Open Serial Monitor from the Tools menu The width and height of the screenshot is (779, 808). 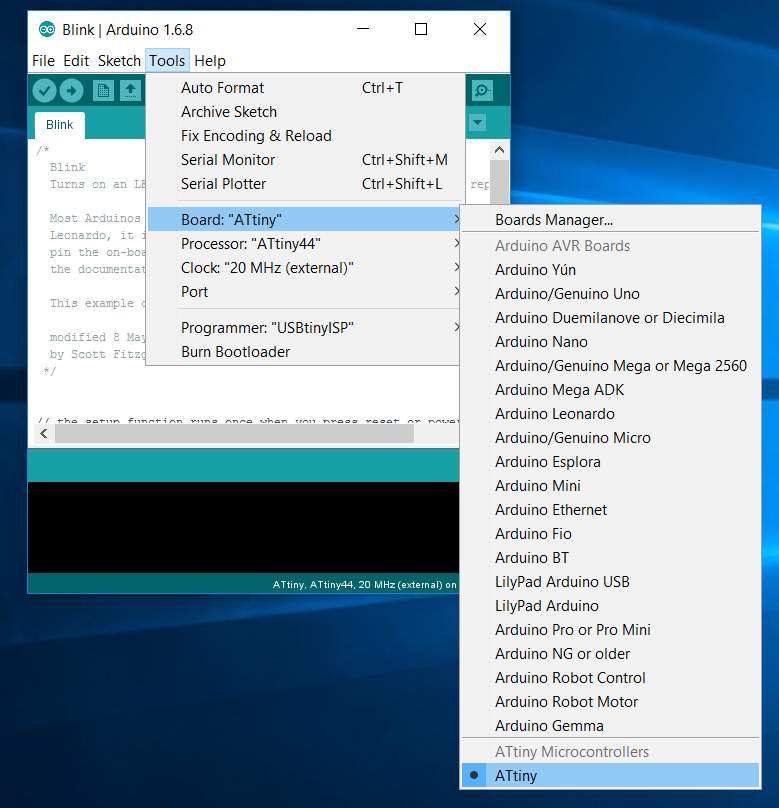[304, 160]
